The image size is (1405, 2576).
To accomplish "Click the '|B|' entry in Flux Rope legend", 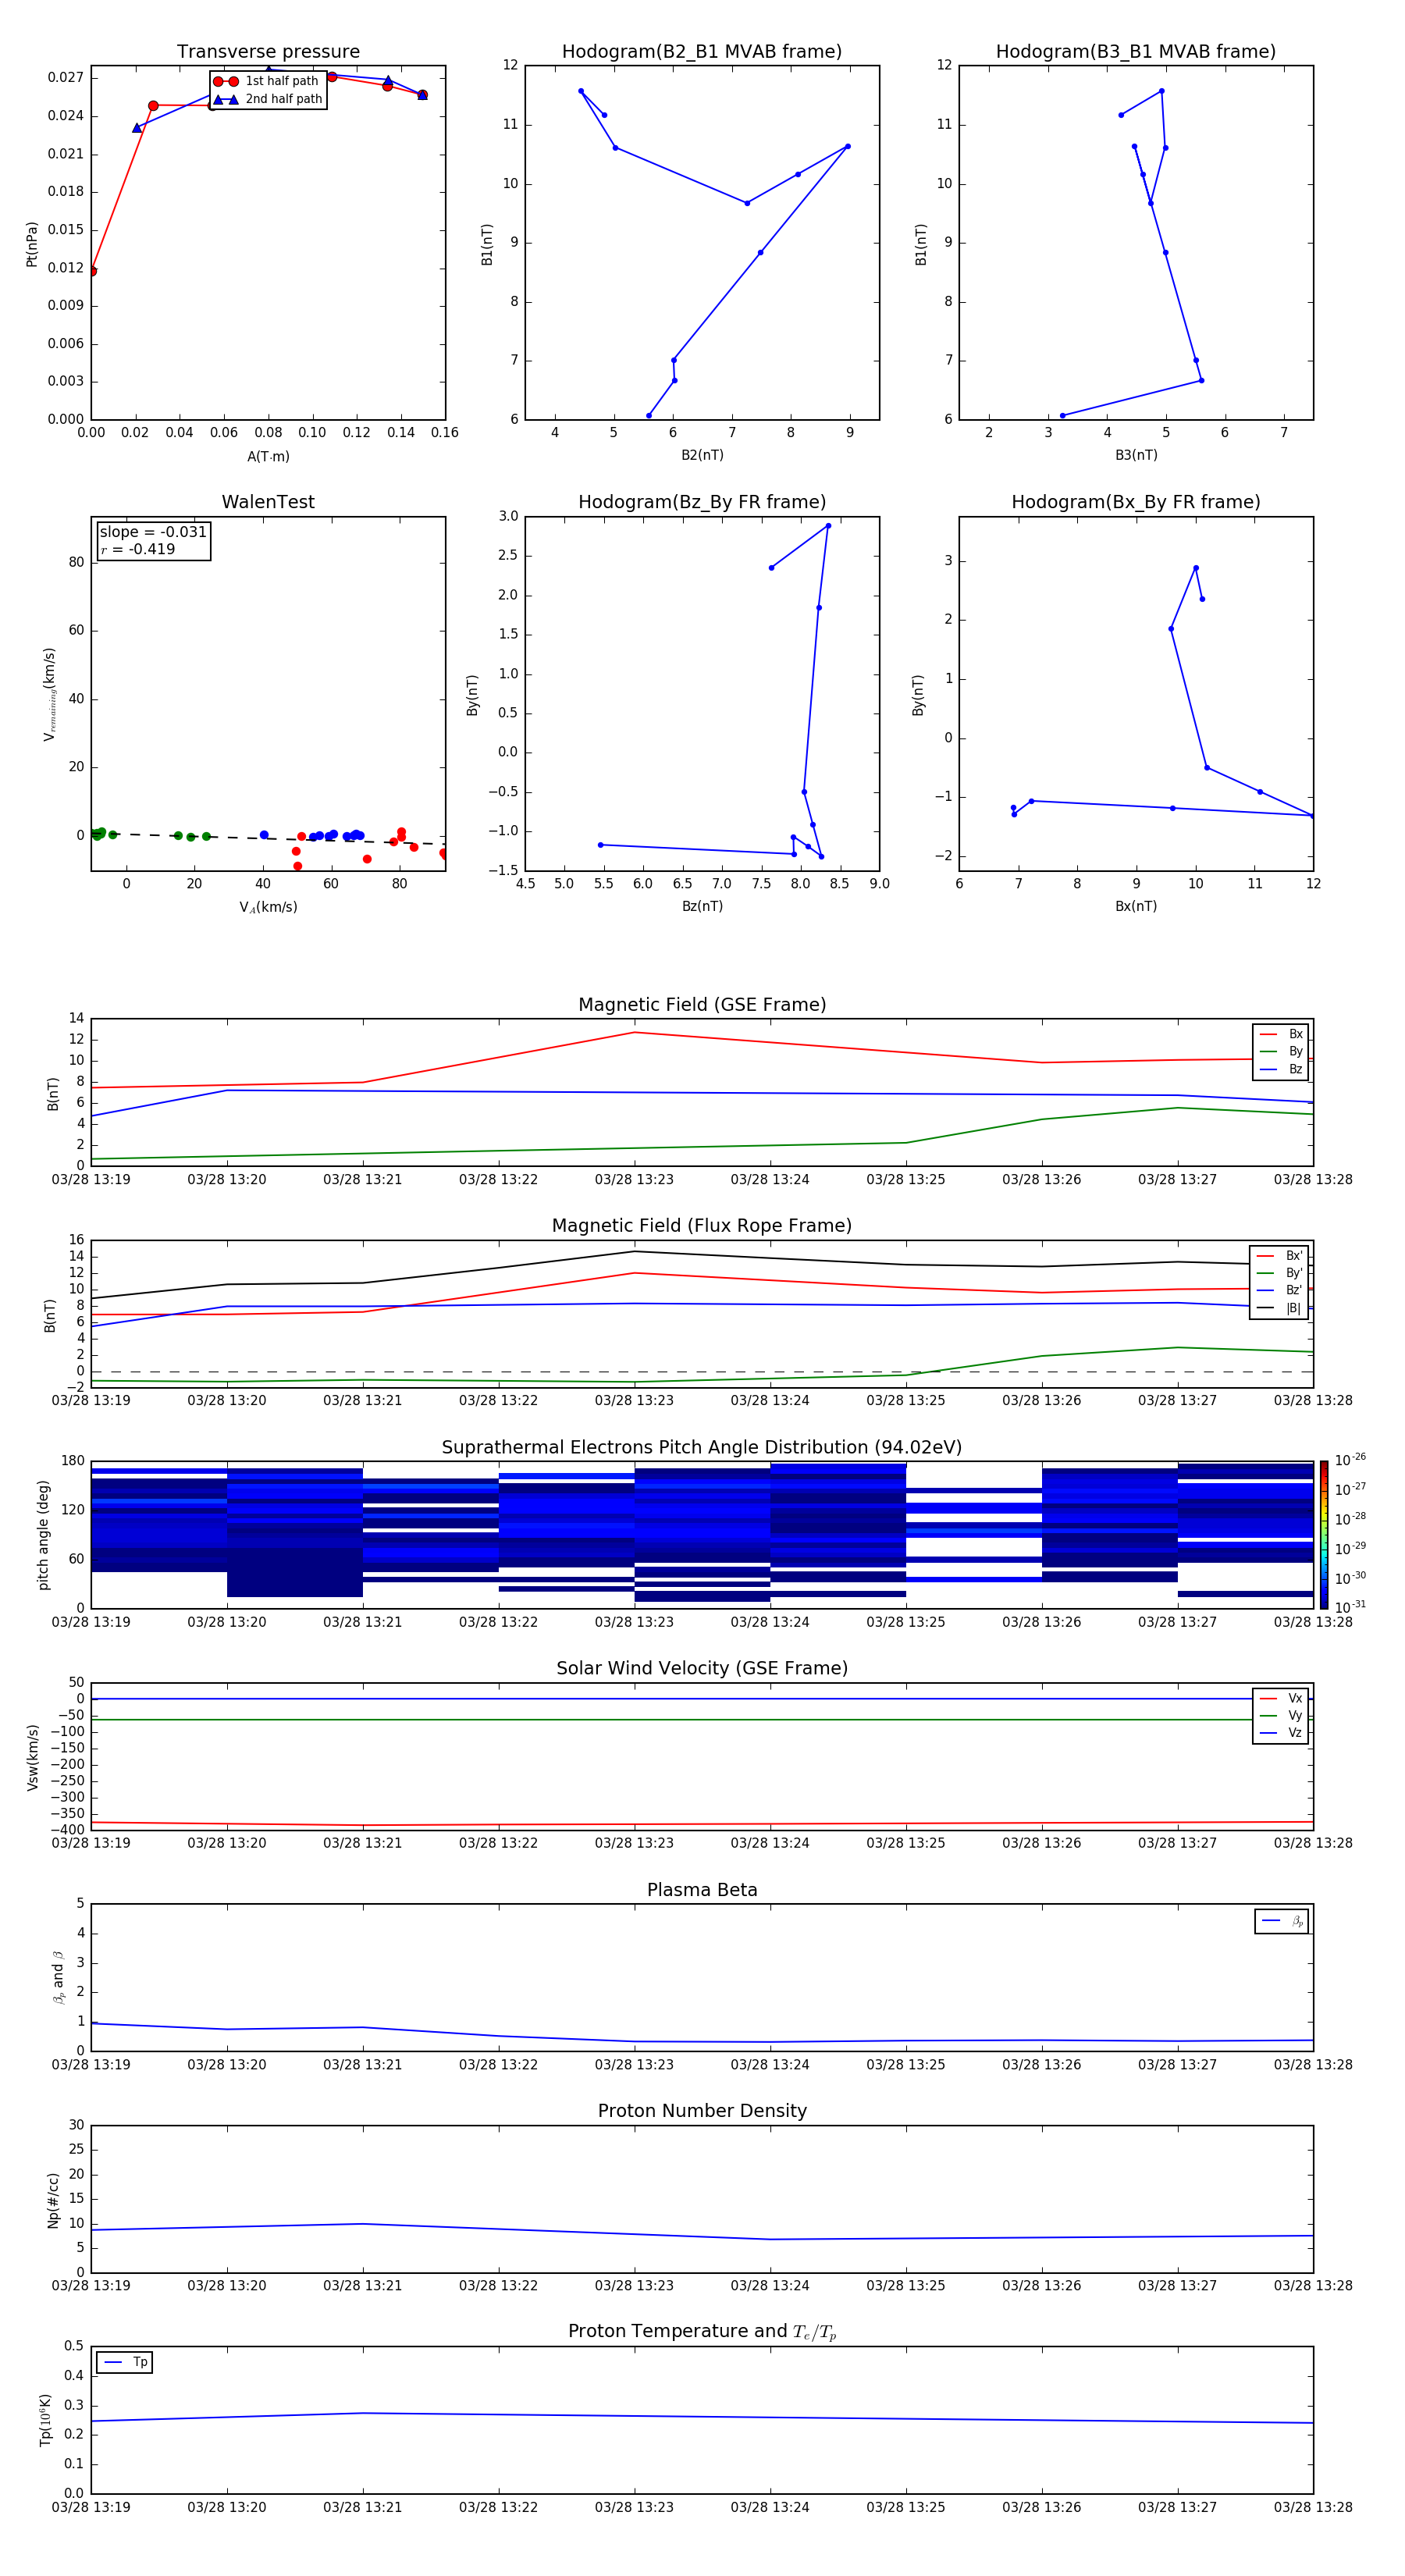I will pyautogui.click(x=1279, y=1308).
